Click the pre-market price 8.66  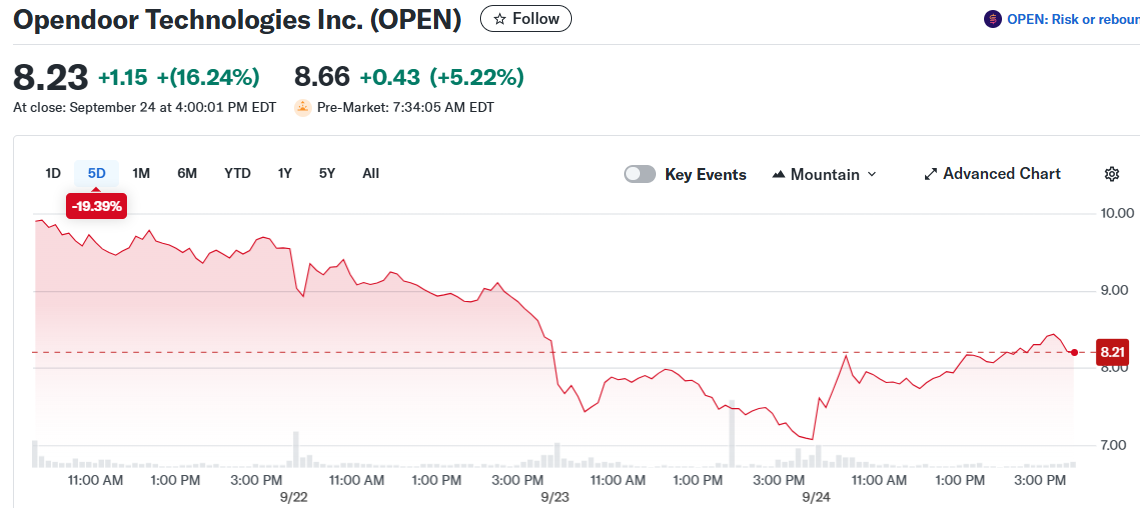(322, 76)
